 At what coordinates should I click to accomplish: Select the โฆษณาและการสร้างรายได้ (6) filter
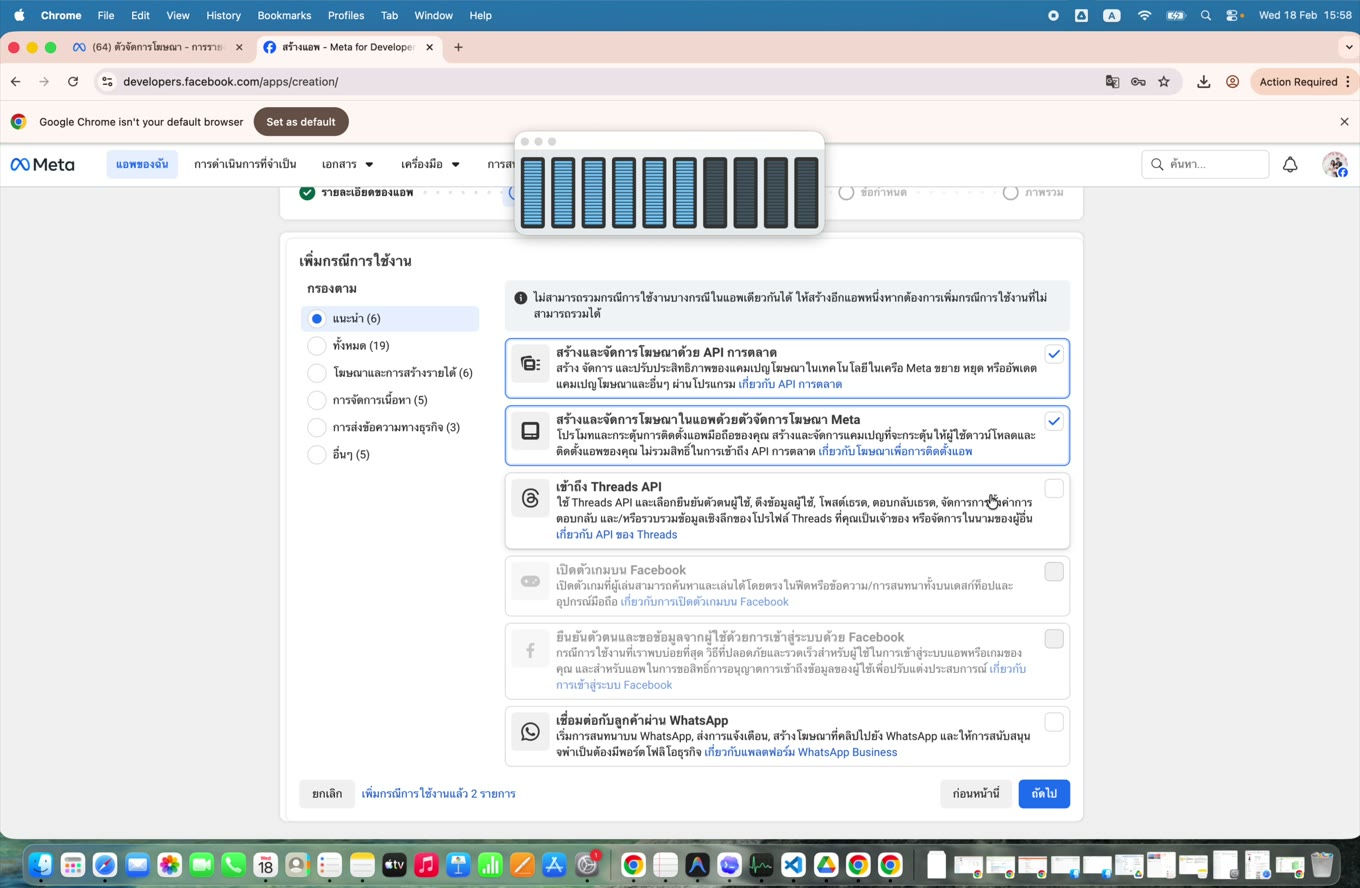316,373
